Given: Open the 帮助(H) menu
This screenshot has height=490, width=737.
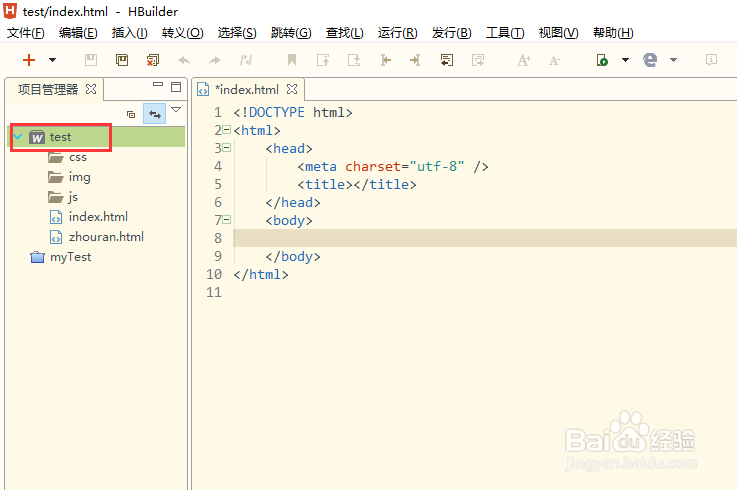Looking at the screenshot, I should 613,33.
